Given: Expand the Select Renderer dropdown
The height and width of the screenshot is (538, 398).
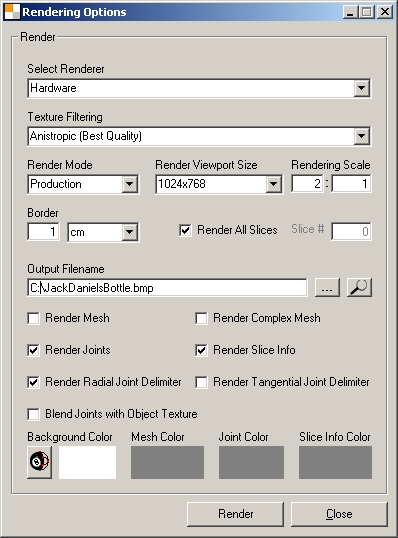Looking at the screenshot, I should (362, 88).
